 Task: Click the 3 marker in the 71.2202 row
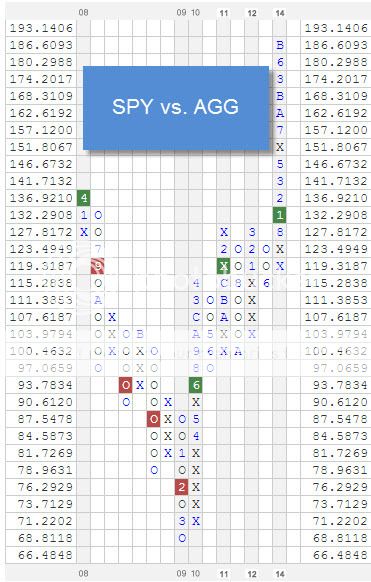point(182,521)
